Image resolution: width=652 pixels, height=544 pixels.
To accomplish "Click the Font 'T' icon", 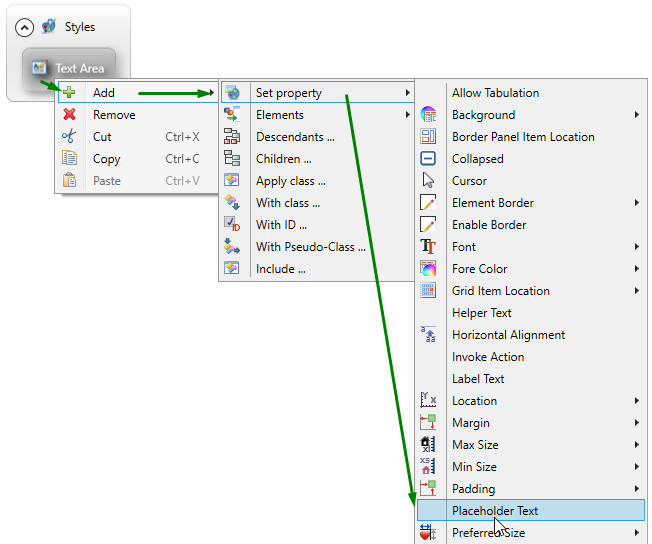I will click(428, 247).
